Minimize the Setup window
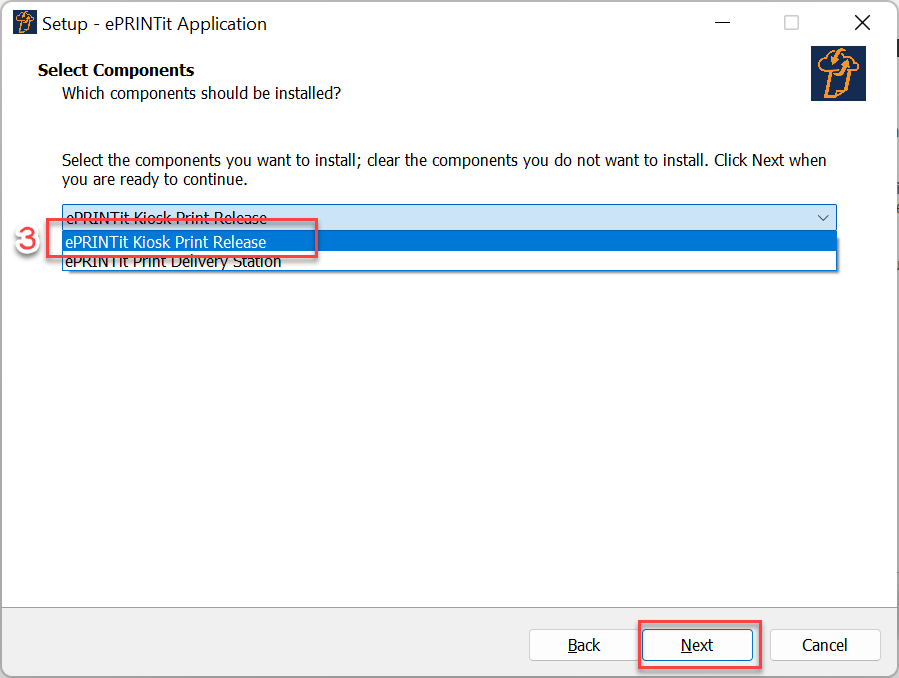This screenshot has height=678, width=899. [722, 23]
